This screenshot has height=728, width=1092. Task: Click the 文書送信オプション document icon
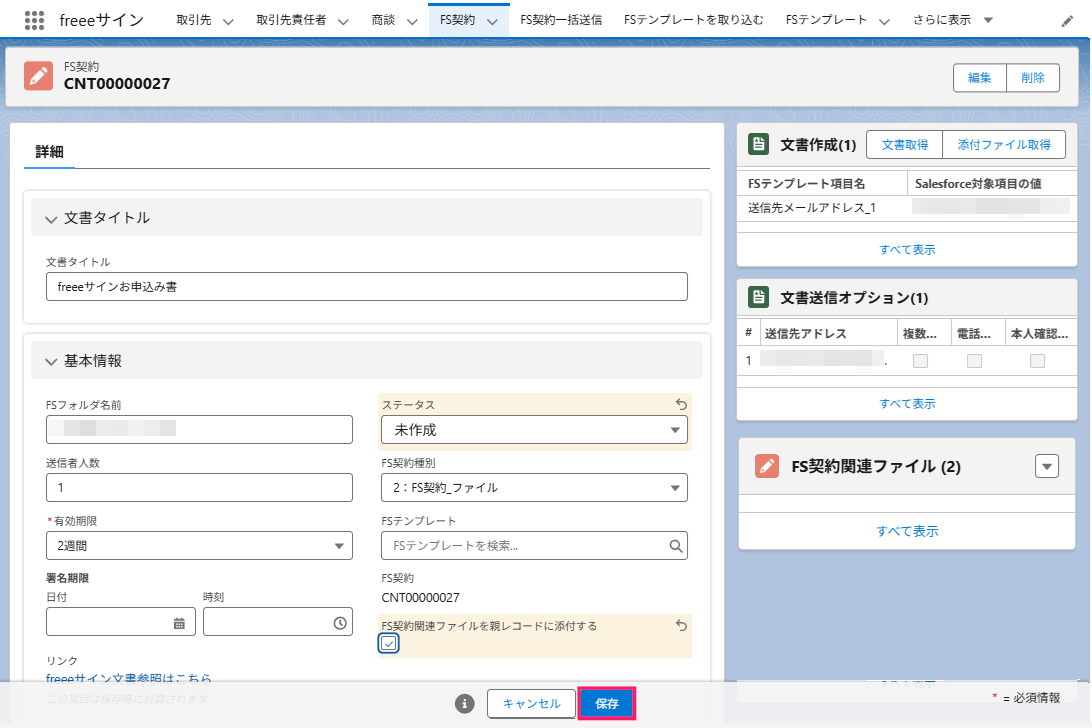click(758, 297)
